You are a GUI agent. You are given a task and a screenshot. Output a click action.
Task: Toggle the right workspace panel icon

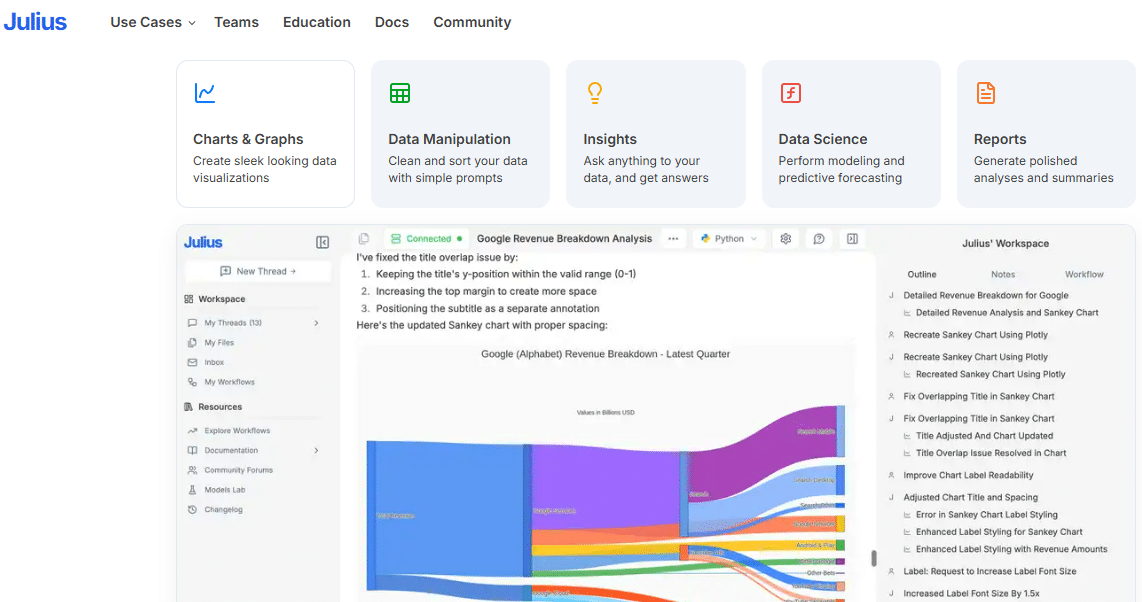[853, 239]
